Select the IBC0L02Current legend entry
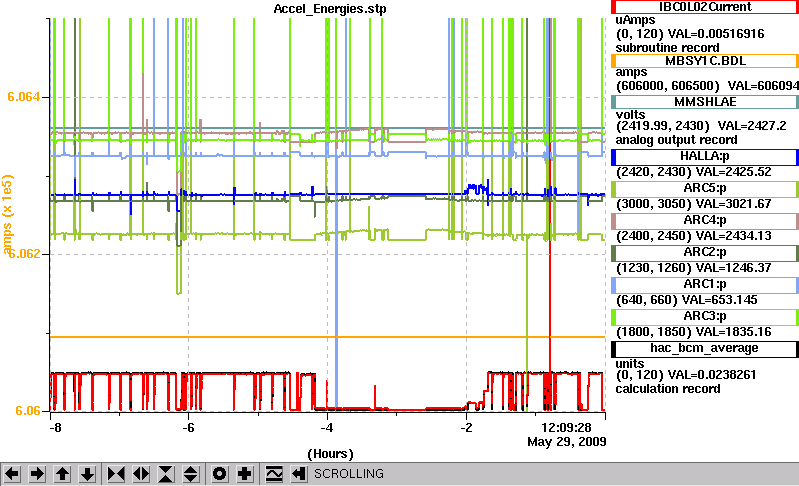The width and height of the screenshot is (799, 486). click(705, 7)
